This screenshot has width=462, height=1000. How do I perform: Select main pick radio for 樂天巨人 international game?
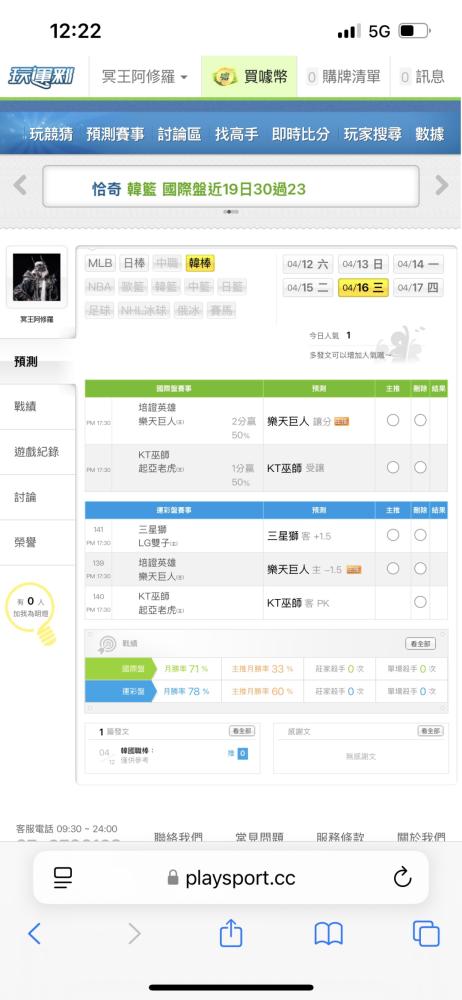coord(392,420)
